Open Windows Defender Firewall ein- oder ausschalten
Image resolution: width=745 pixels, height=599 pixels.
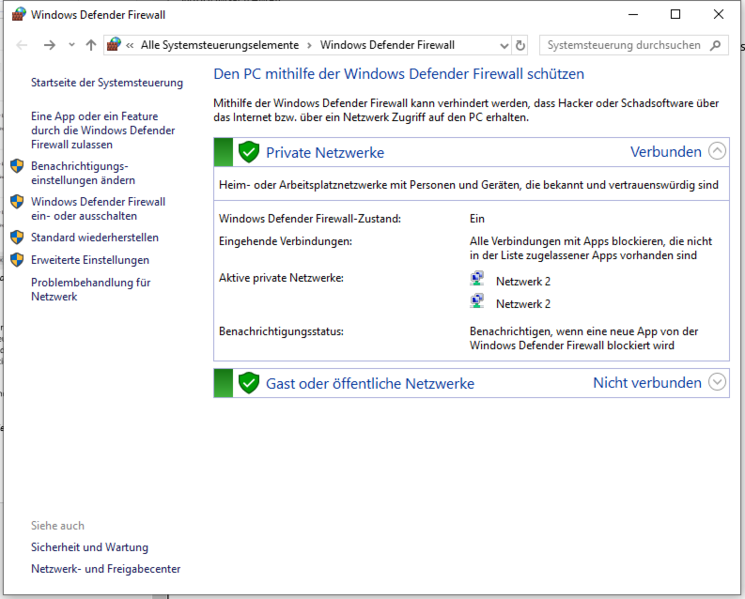coord(98,209)
